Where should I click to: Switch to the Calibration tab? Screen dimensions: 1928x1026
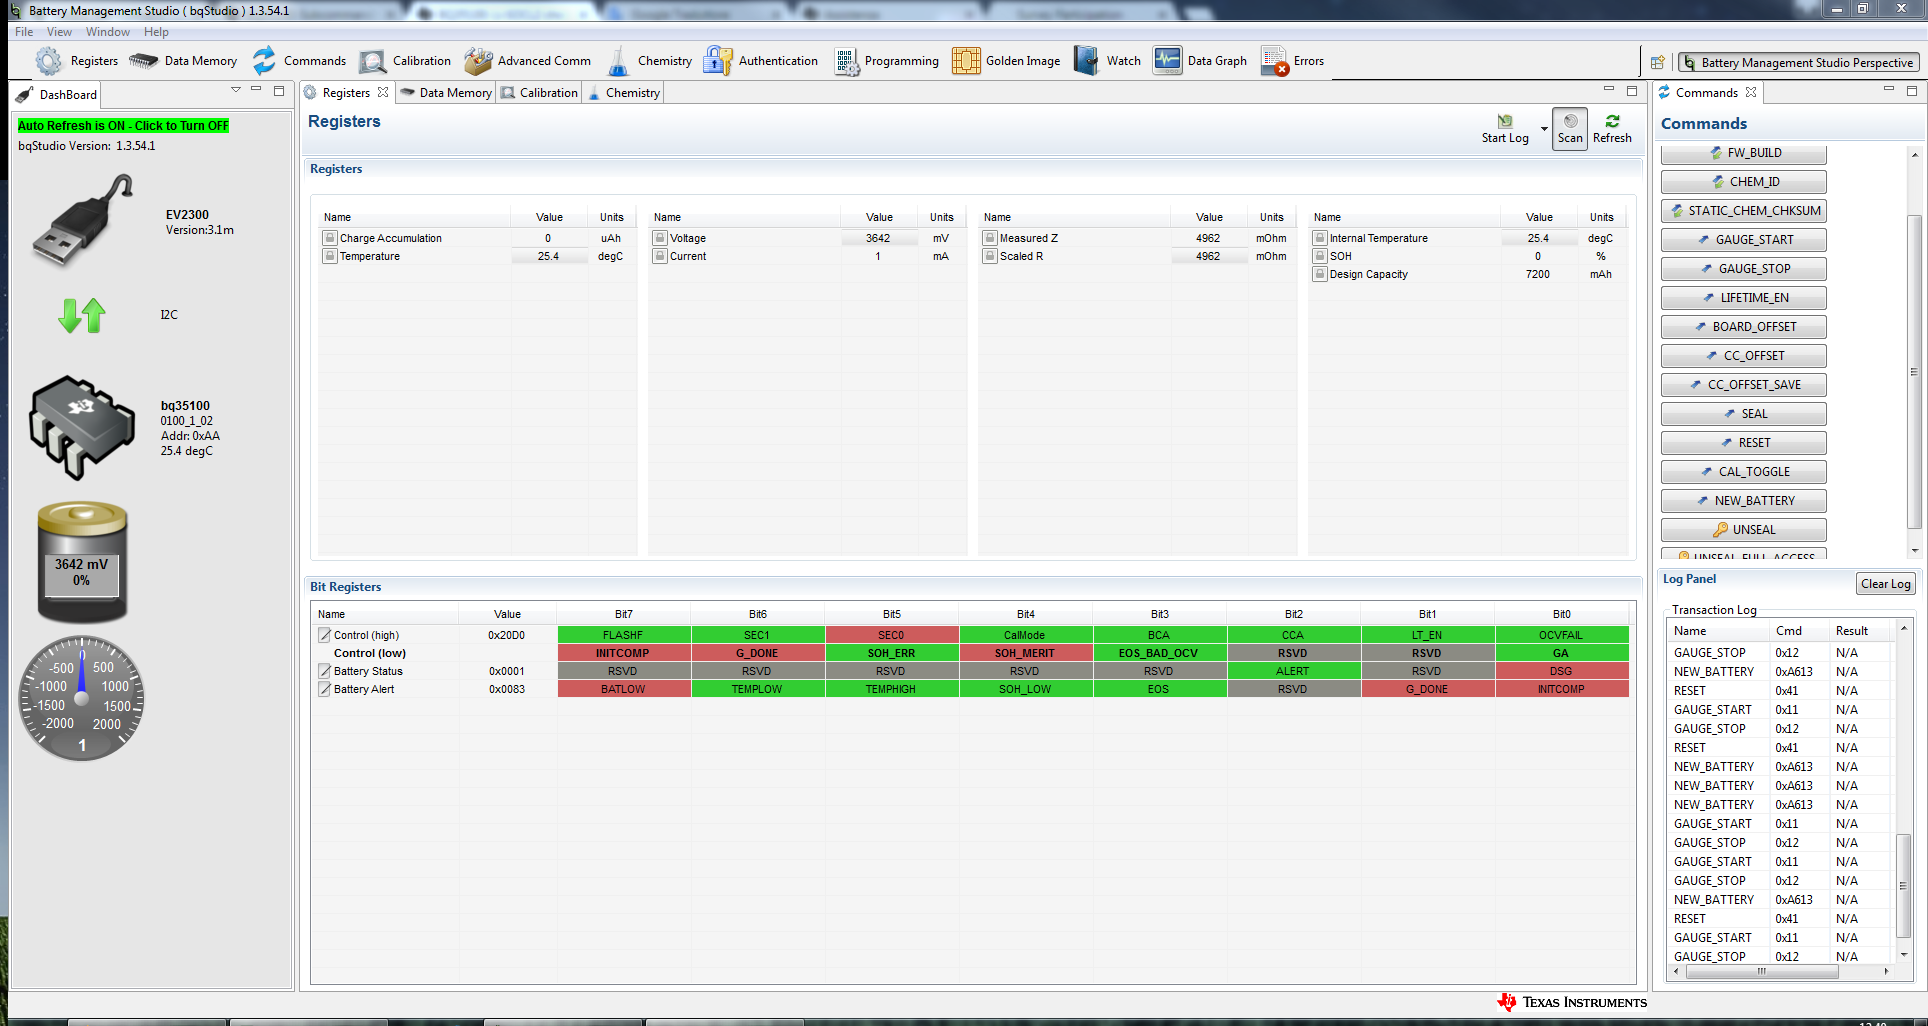(x=540, y=92)
